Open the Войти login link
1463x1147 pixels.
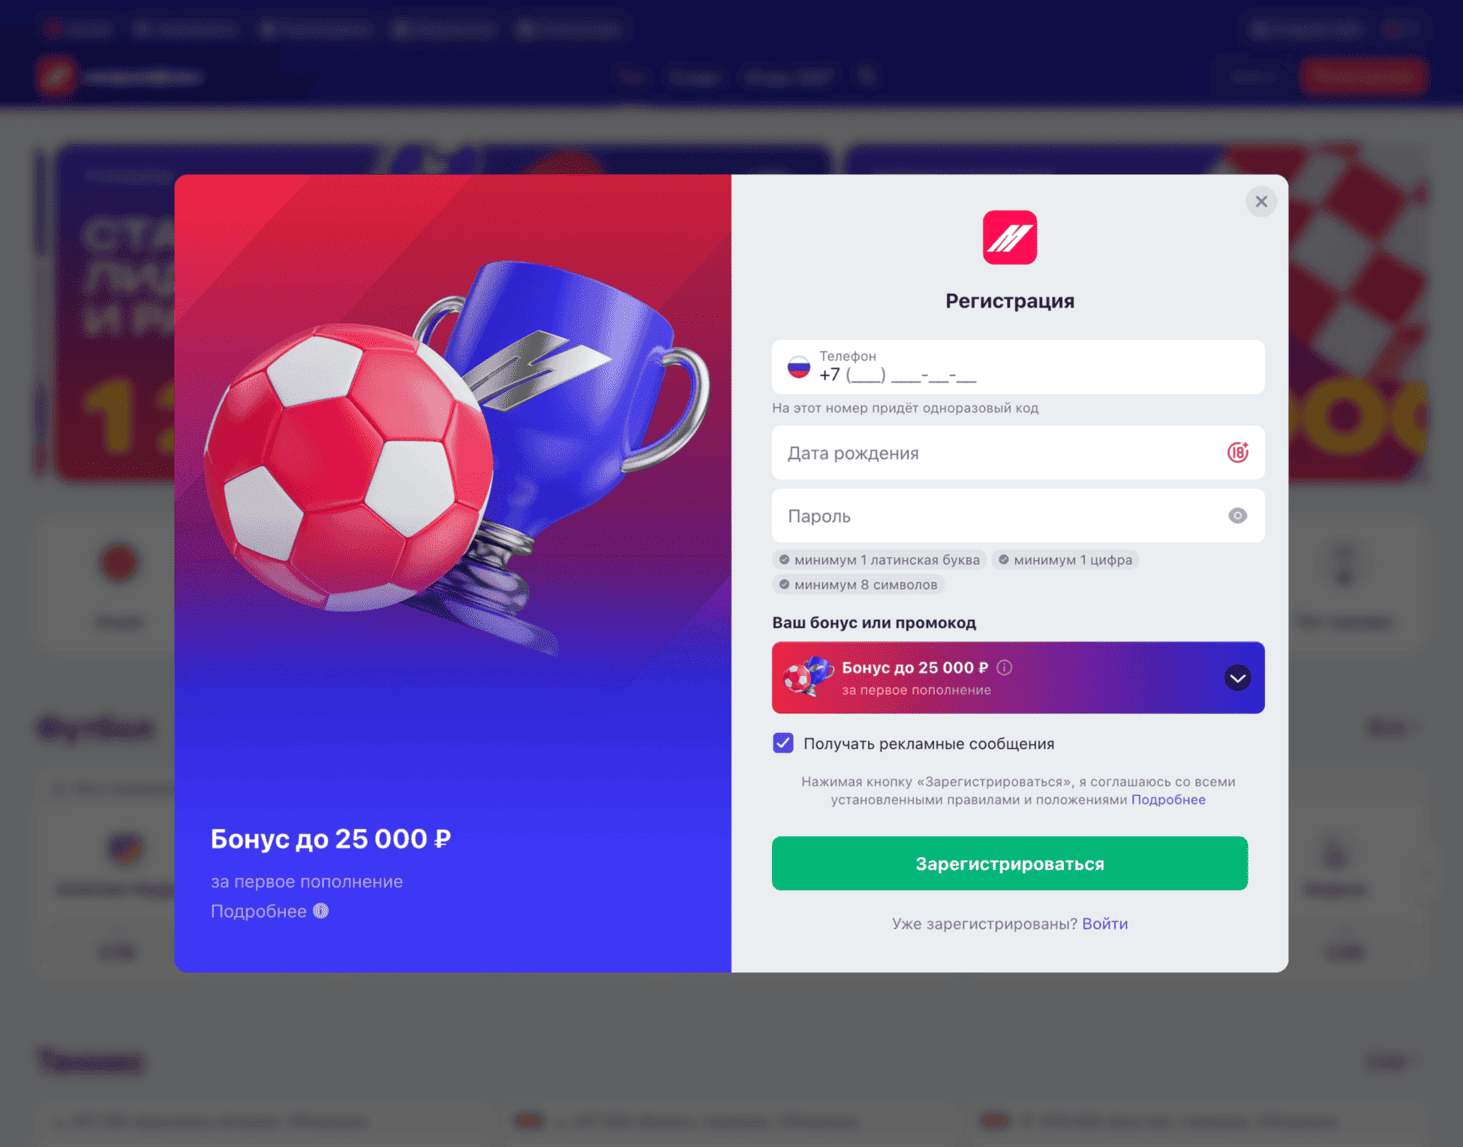coord(1105,924)
